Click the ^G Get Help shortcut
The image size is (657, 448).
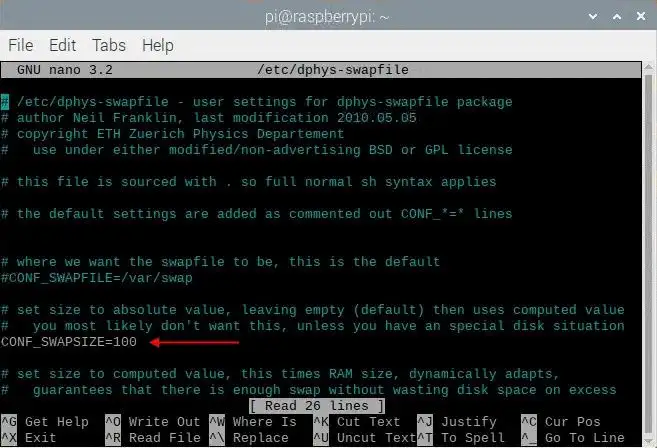45,422
